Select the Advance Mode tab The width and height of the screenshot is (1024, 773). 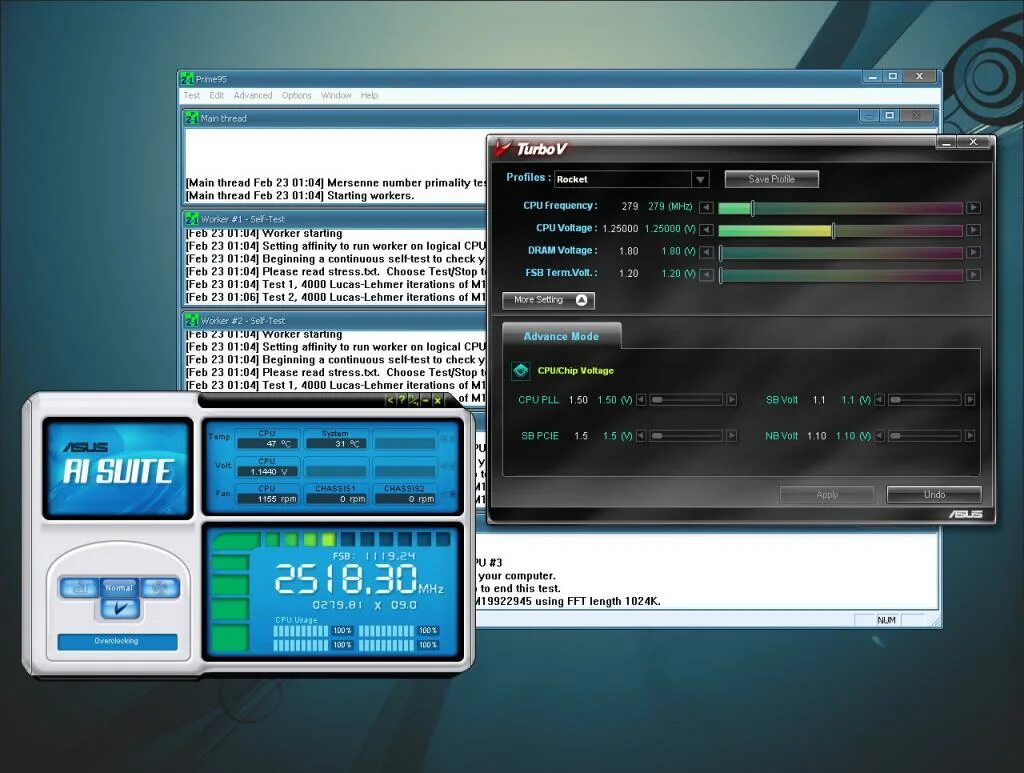click(561, 336)
